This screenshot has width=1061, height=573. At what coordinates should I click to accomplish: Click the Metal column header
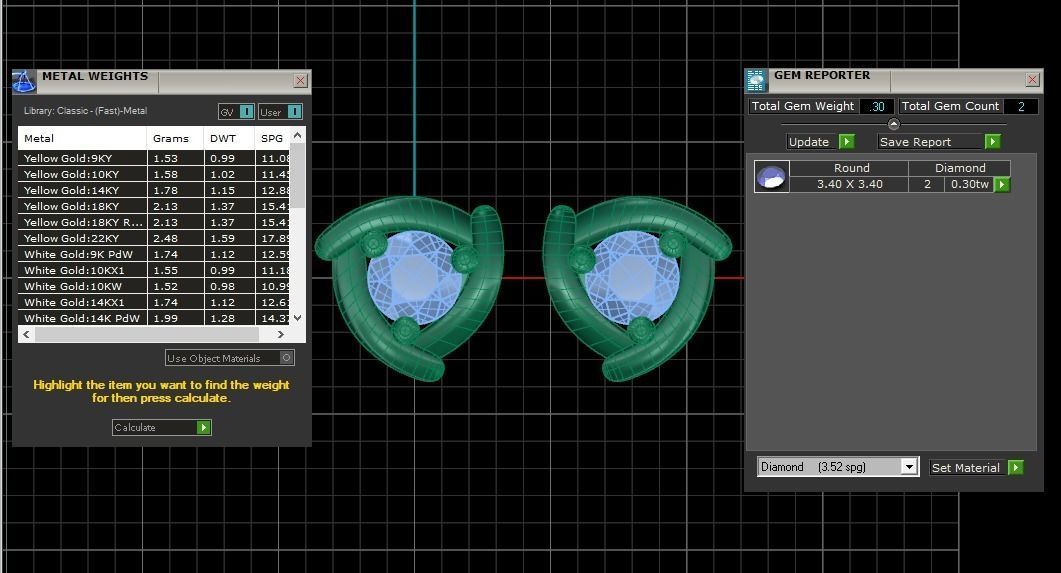pos(83,138)
